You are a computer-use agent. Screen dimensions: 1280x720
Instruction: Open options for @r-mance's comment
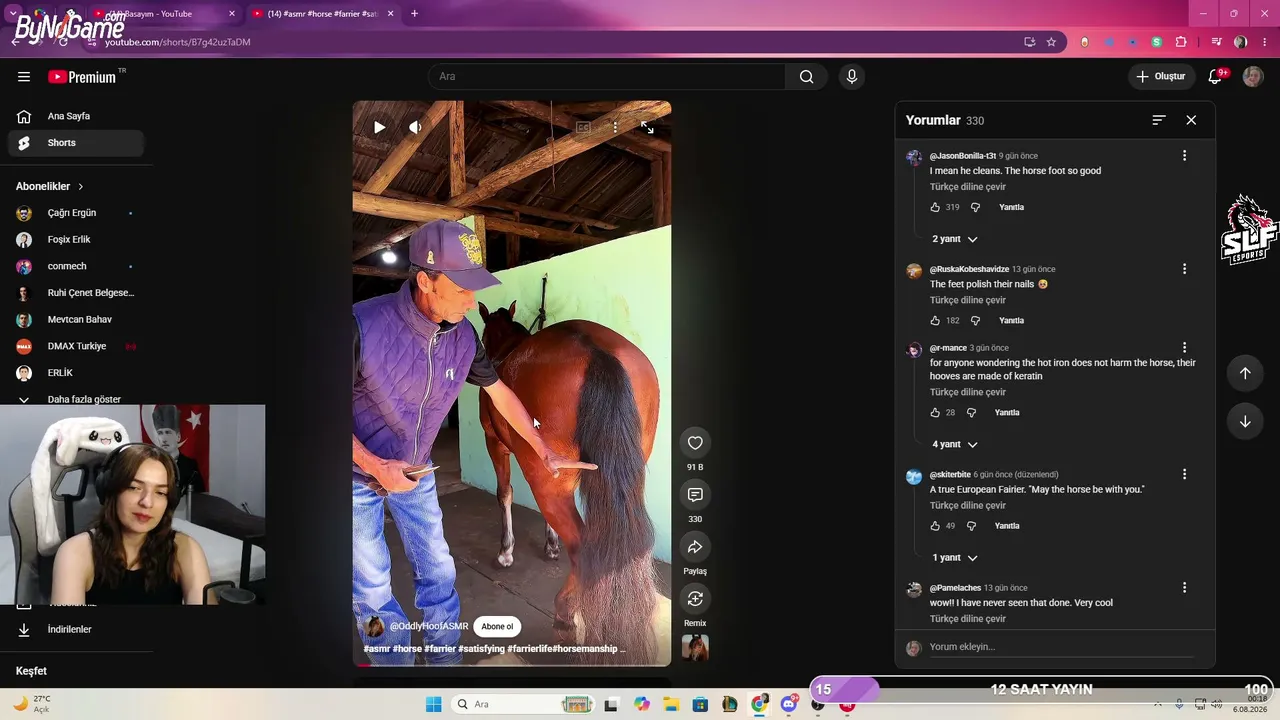[x=1184, y=348]
